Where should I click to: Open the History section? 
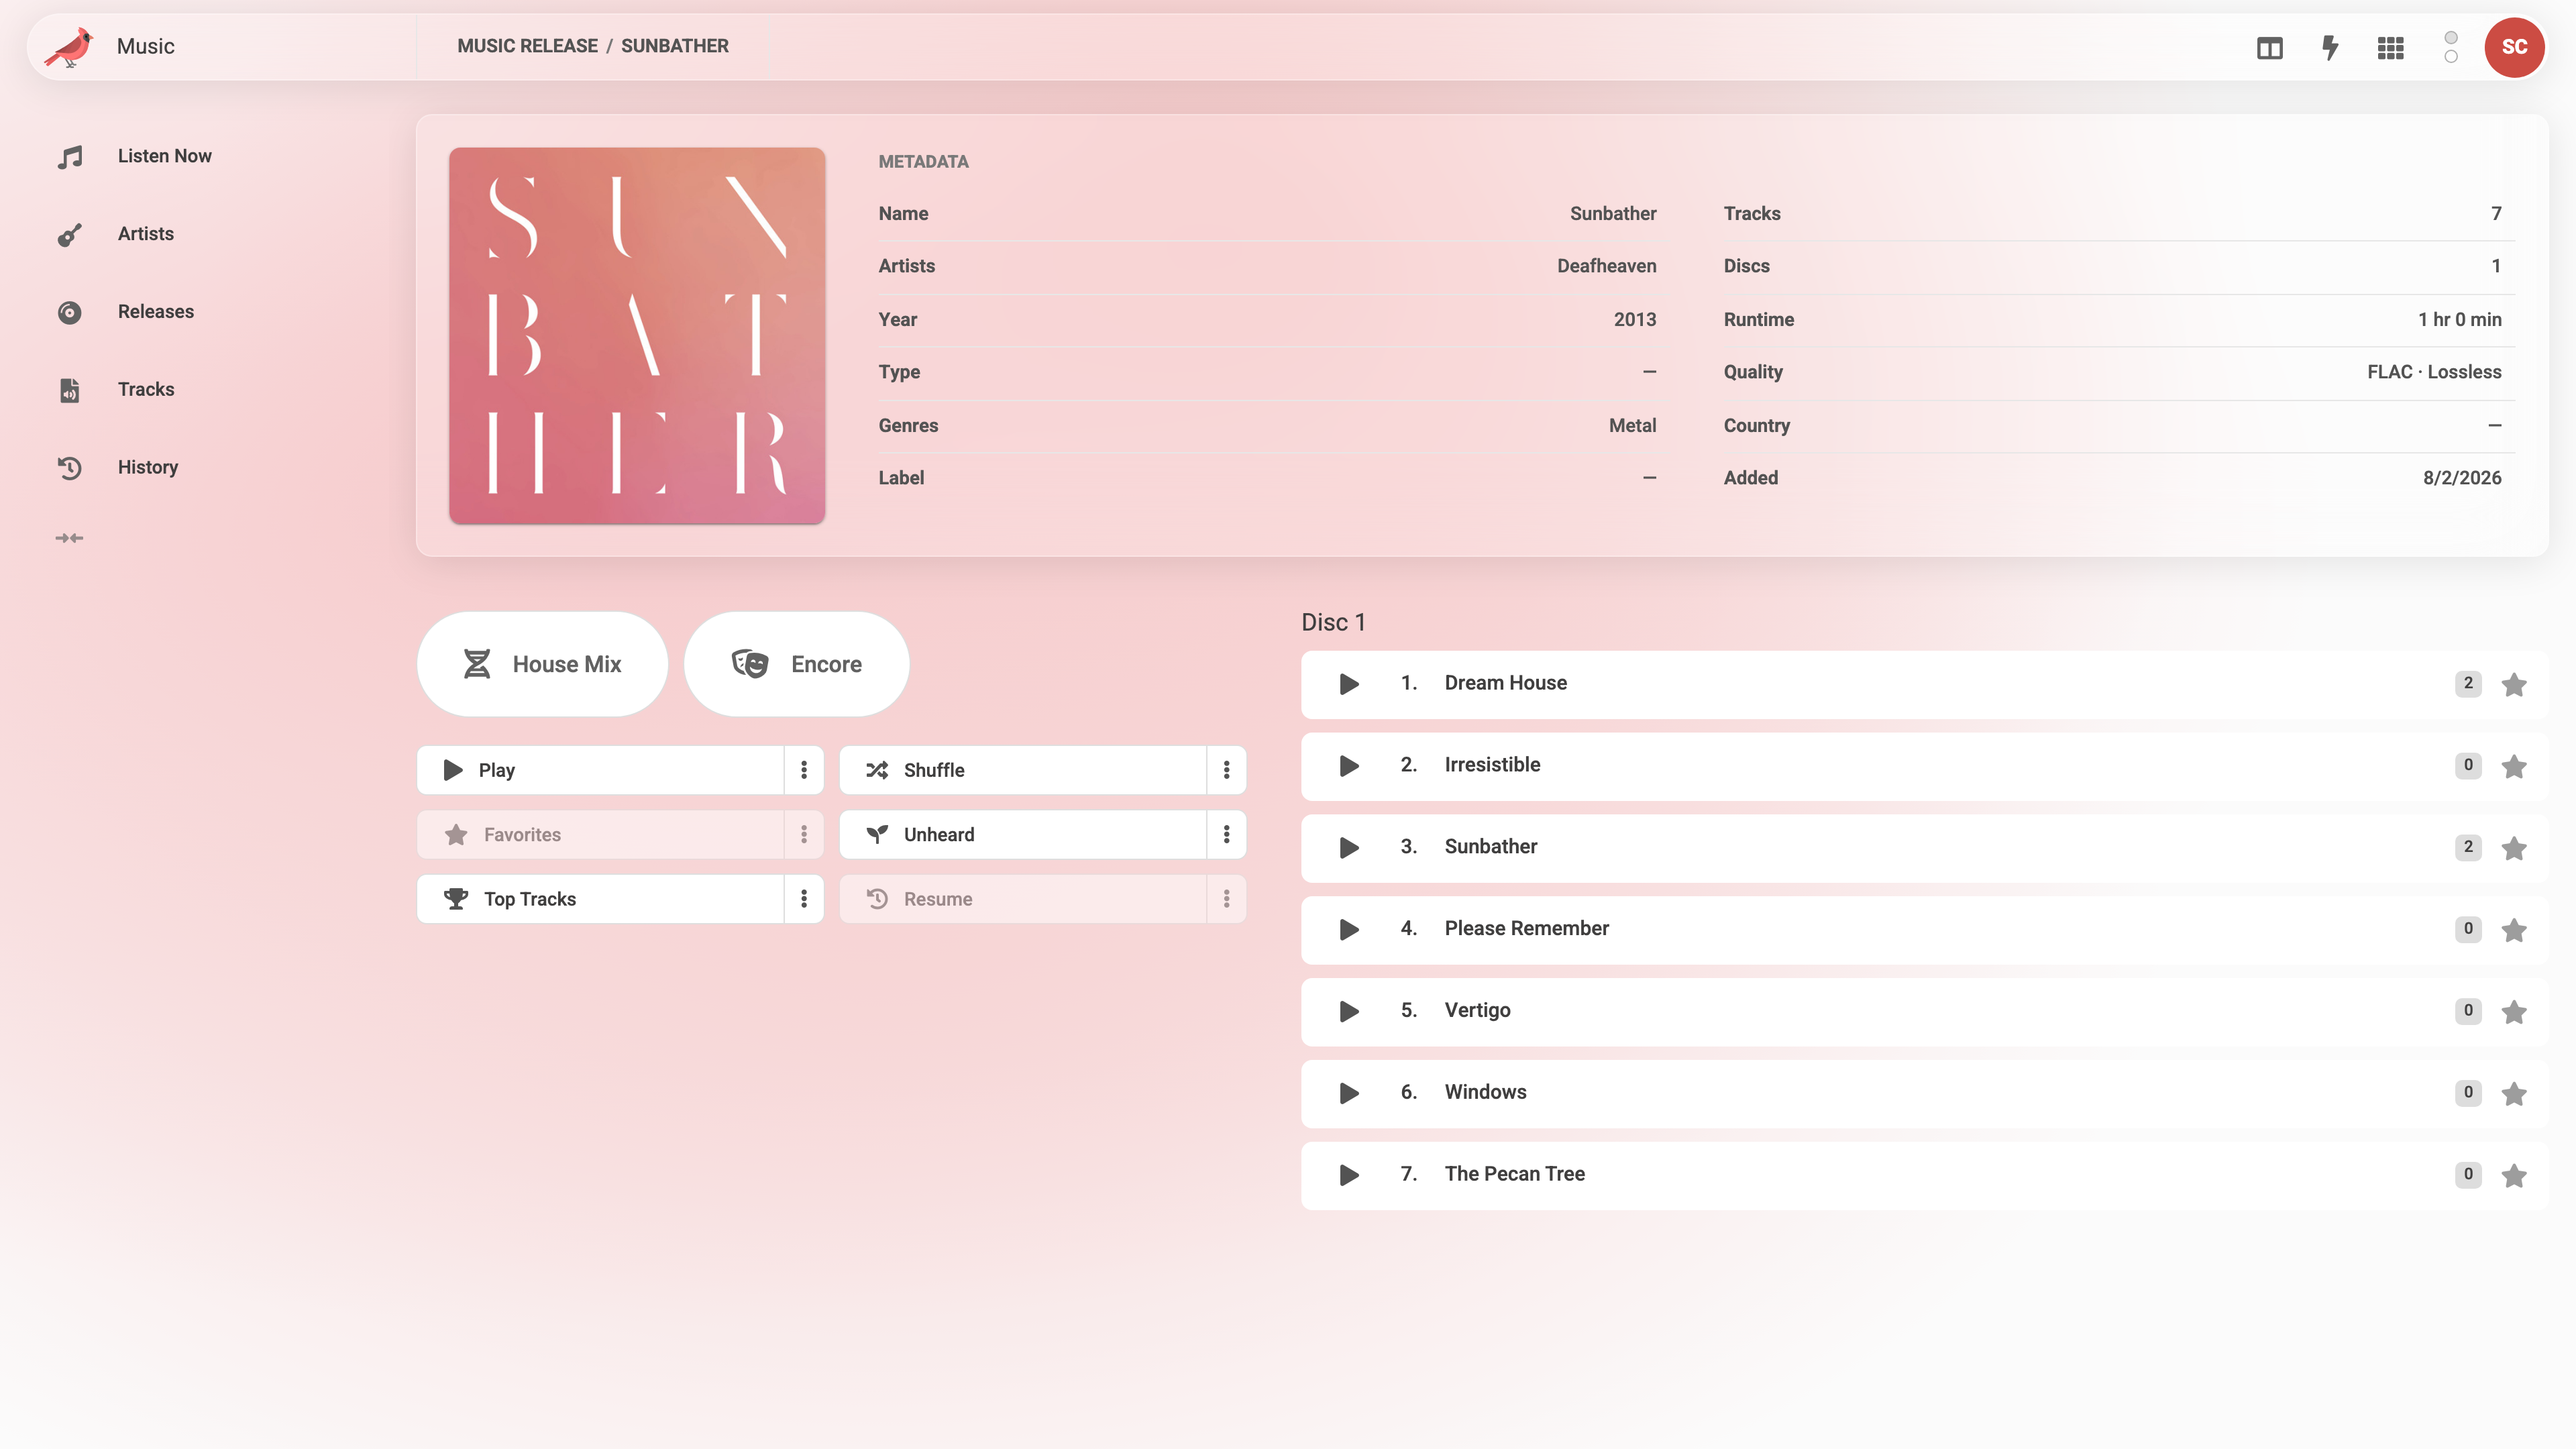[148, 467]
